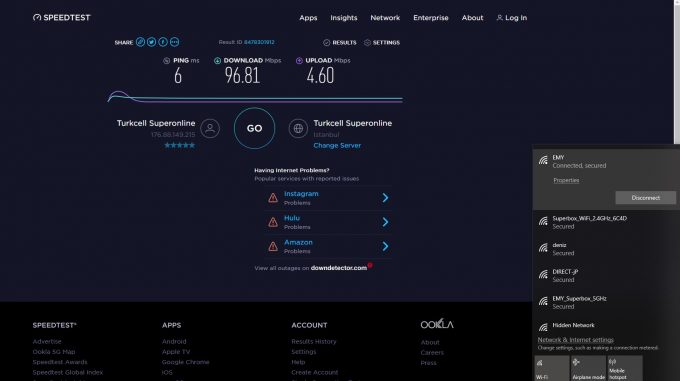Click the DIRECT-jP network signal icon
680x381 pixels.
pos(543,274)
